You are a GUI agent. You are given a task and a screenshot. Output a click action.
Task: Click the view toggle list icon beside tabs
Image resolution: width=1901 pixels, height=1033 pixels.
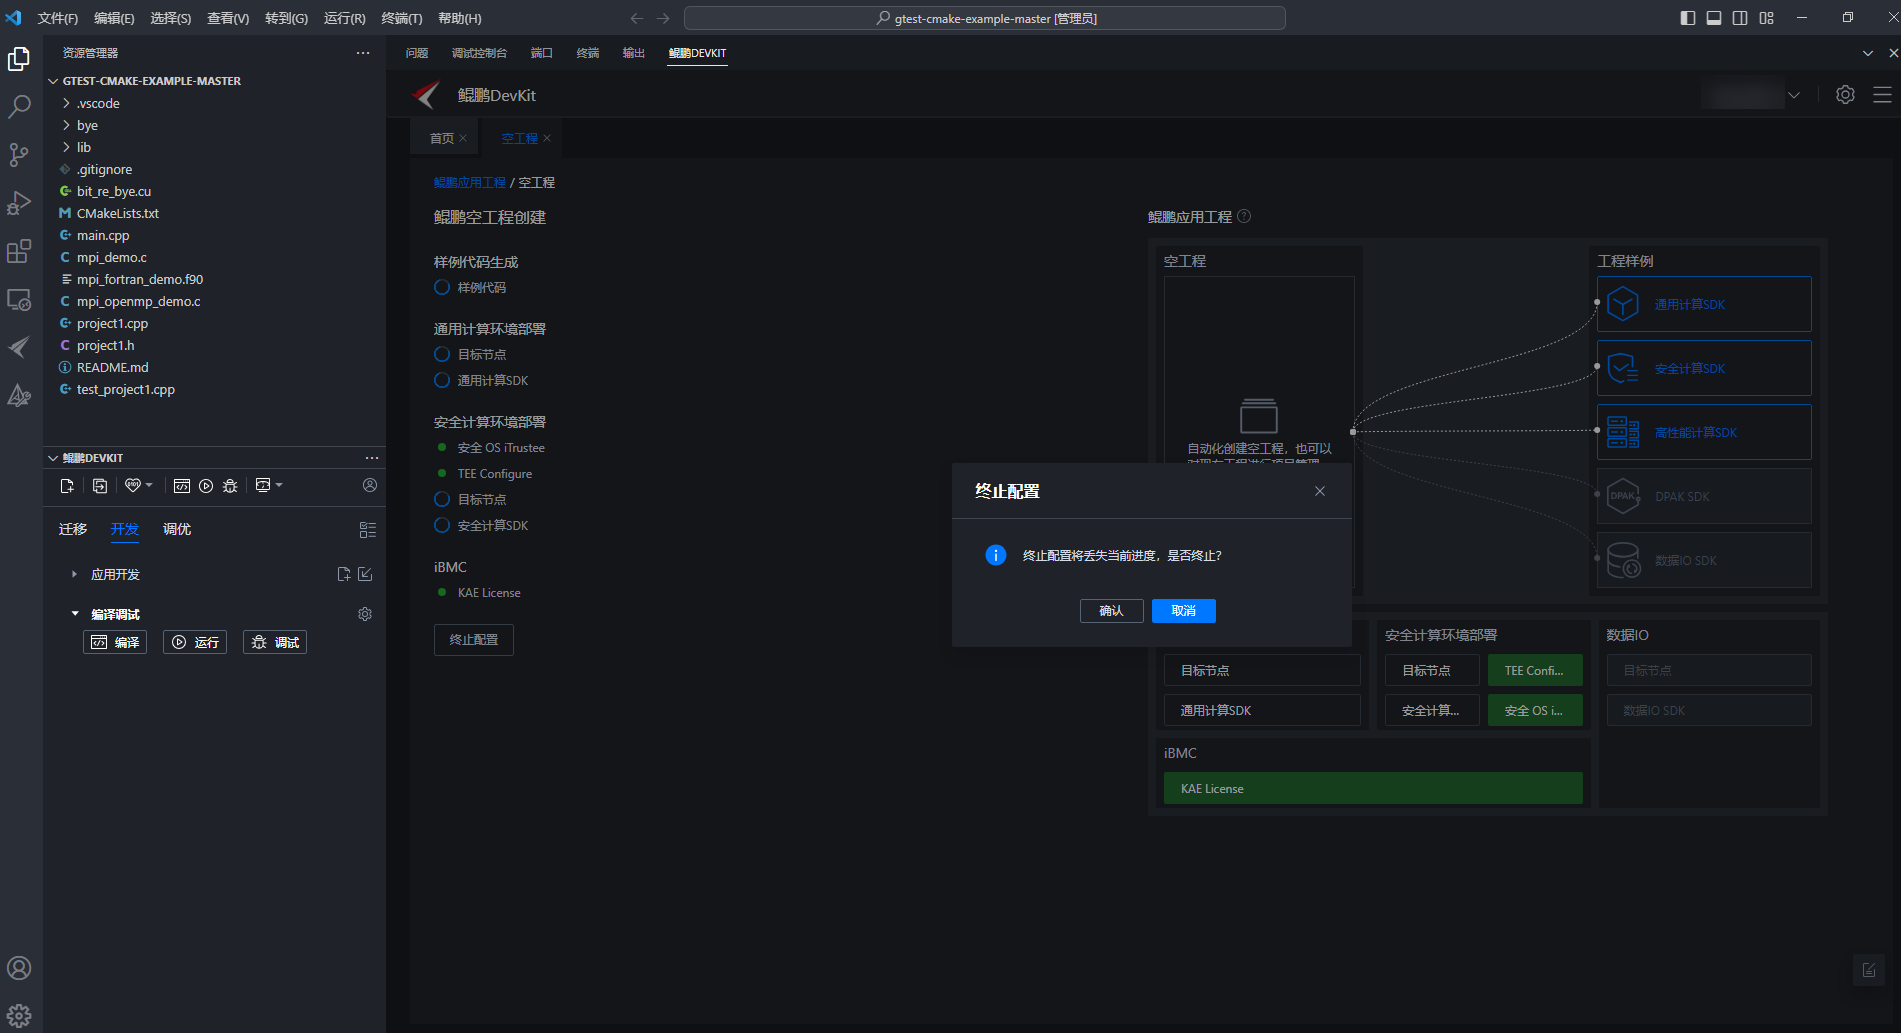[x=367, y=530]
